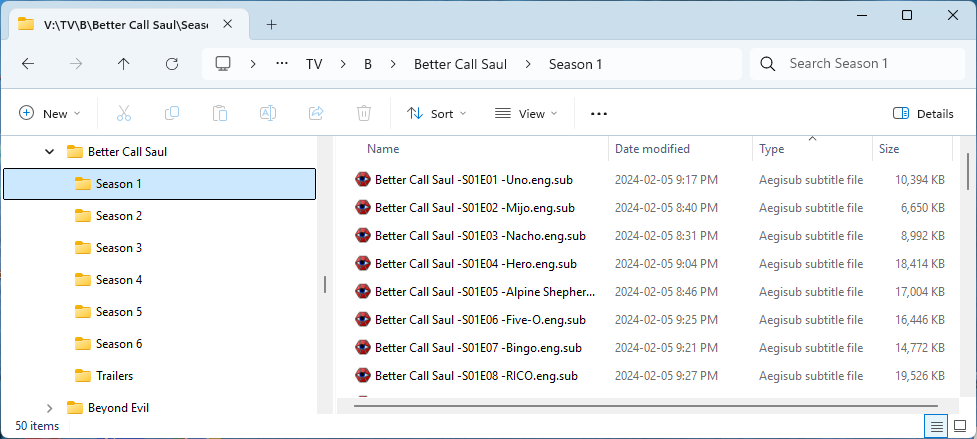Click the Forward navigation arrow

(x=75, y=64)
